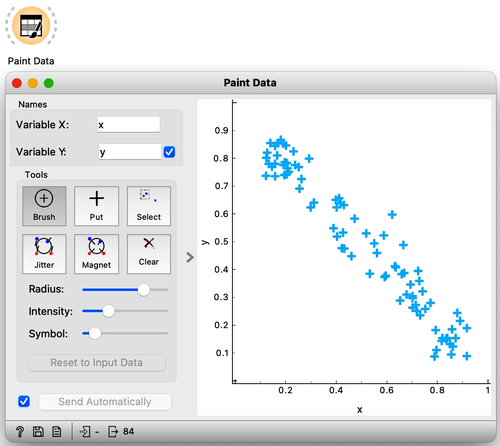Click the Intensity slider handle

[108, 311]
